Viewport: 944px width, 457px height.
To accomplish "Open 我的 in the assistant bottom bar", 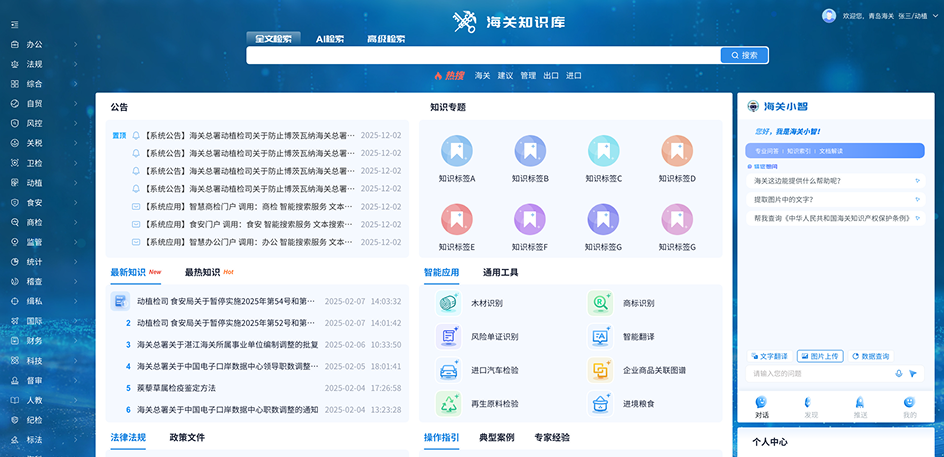I will click(x=910, y=408).
